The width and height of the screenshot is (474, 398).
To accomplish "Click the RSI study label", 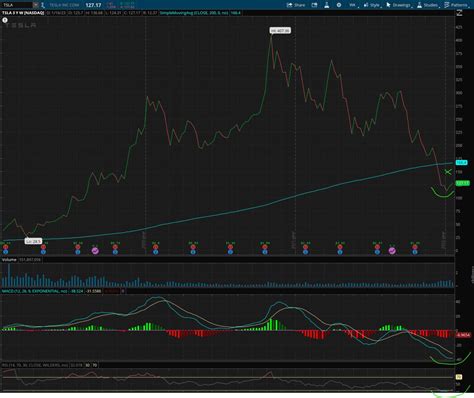I will 35,365.
